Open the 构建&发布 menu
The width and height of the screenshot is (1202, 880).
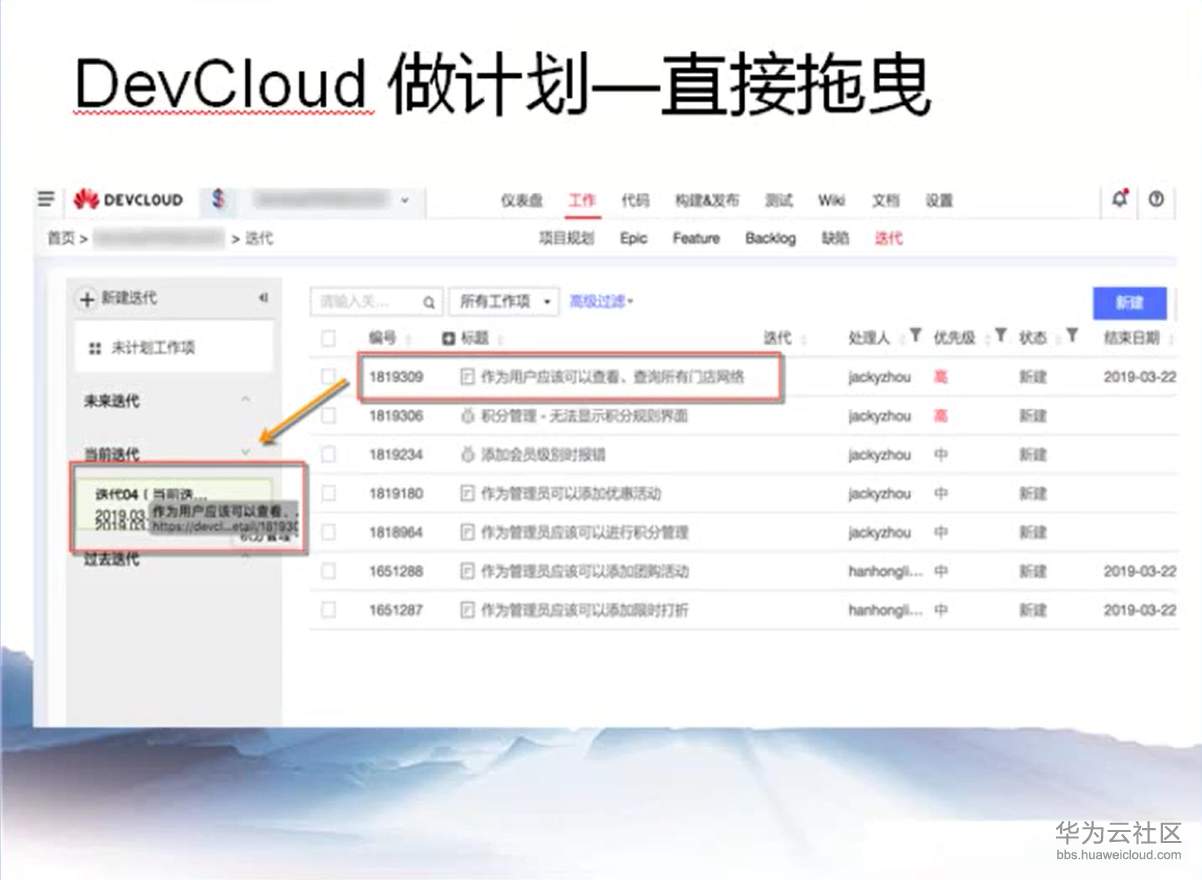(x=707, y=200)
